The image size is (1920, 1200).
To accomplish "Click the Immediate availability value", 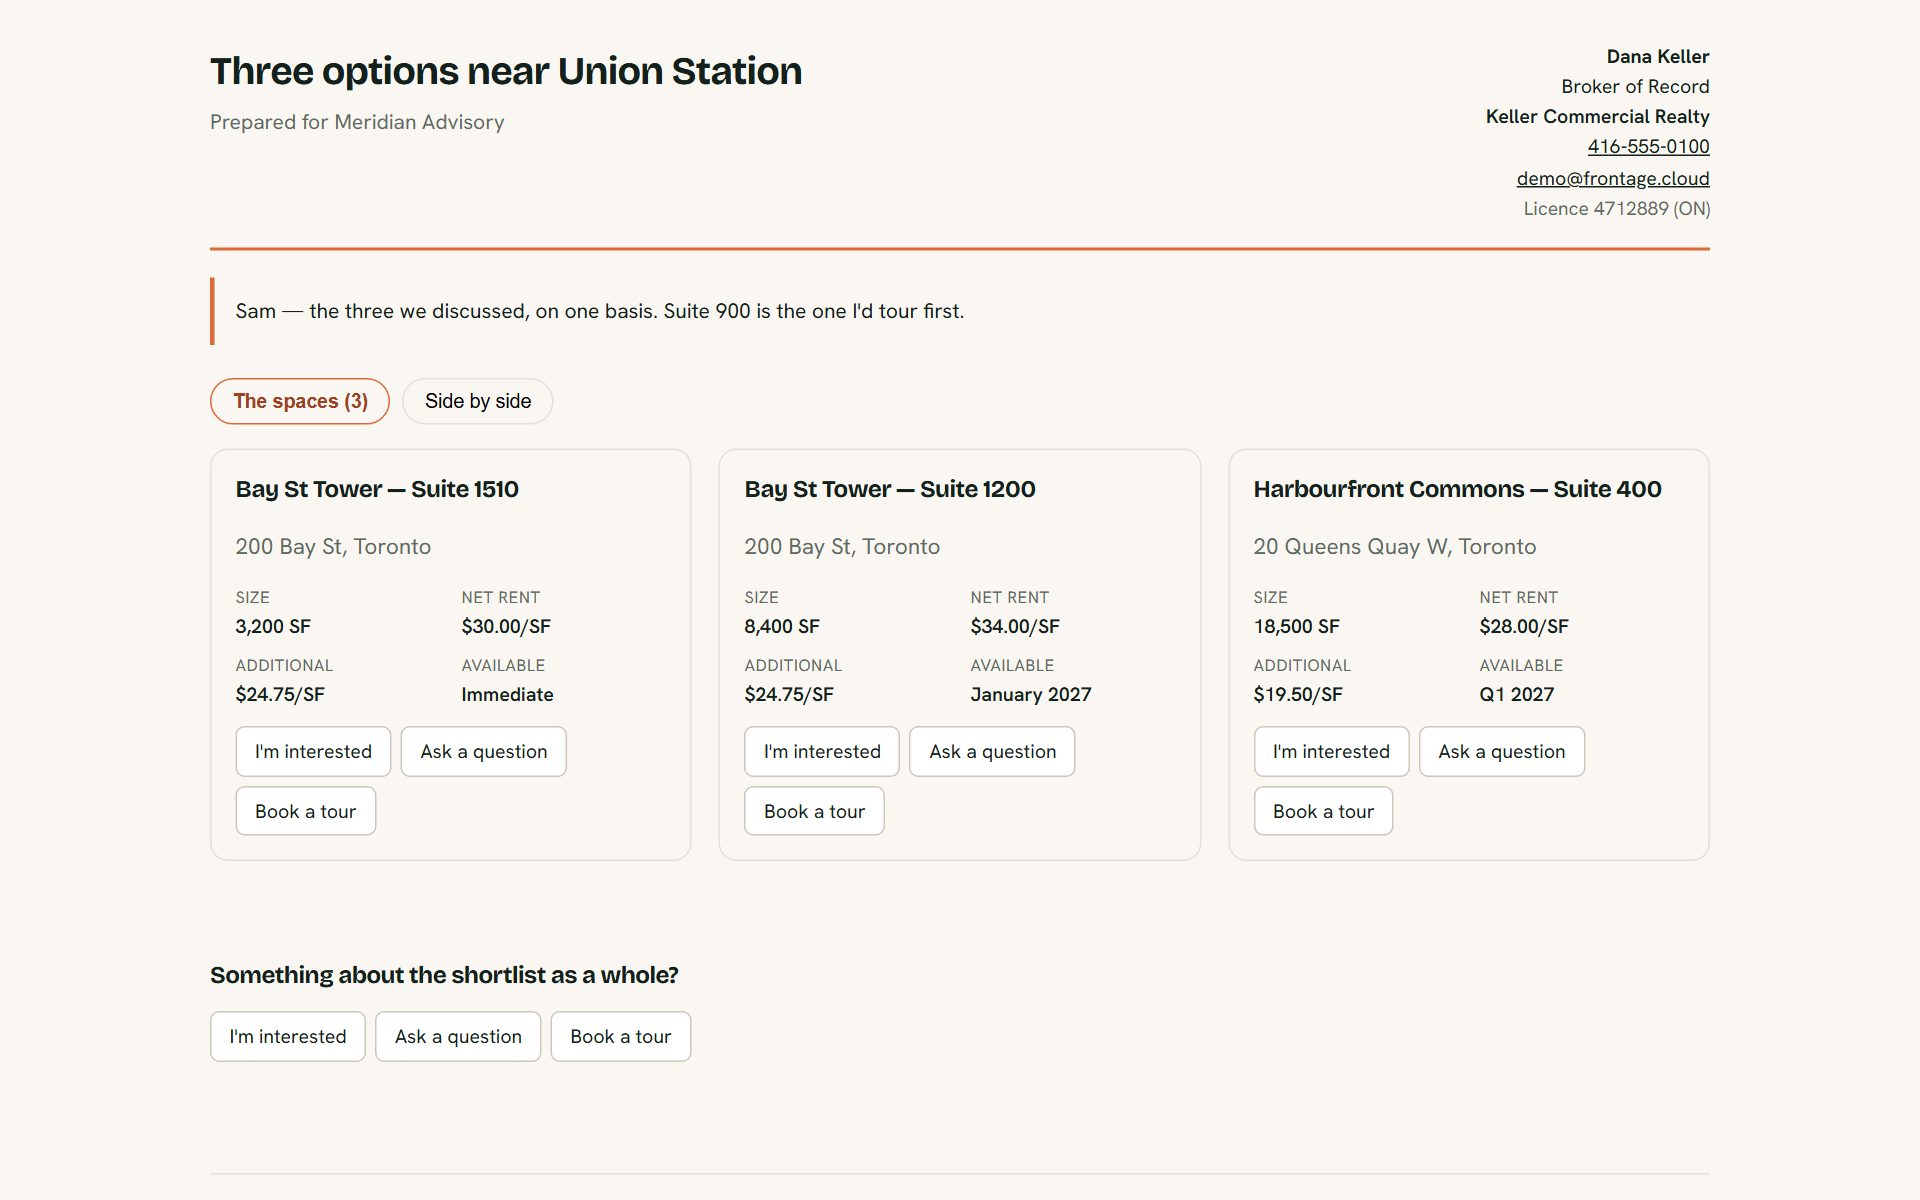I will [507, 694].
